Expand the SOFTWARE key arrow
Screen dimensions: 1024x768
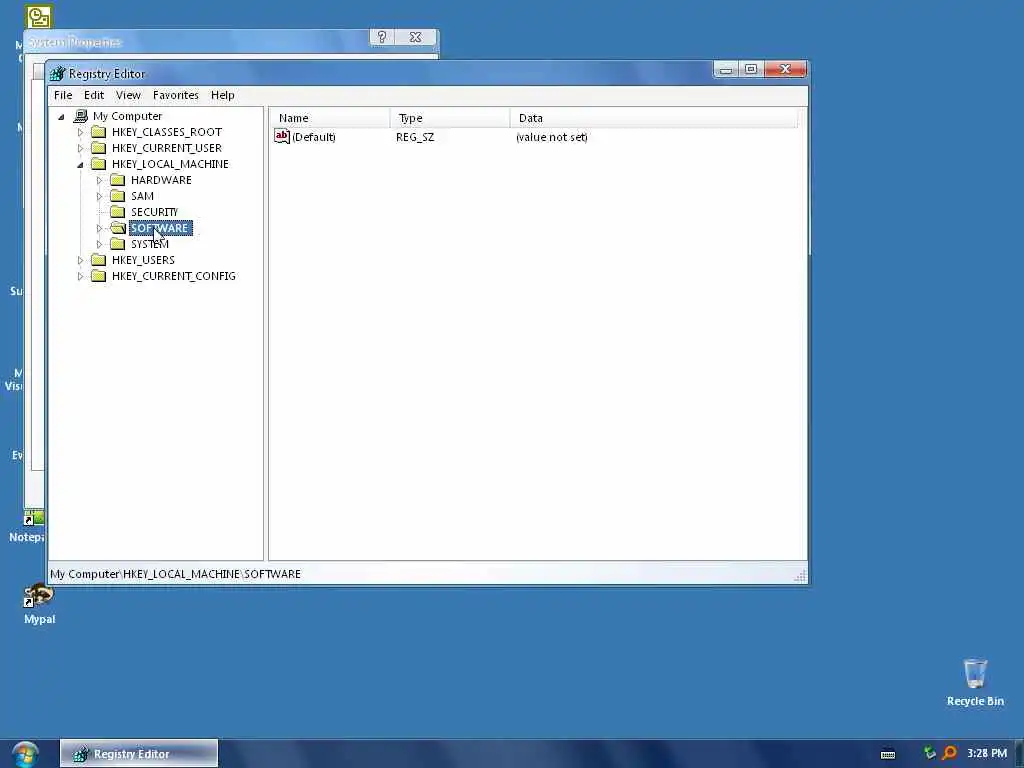99,229
